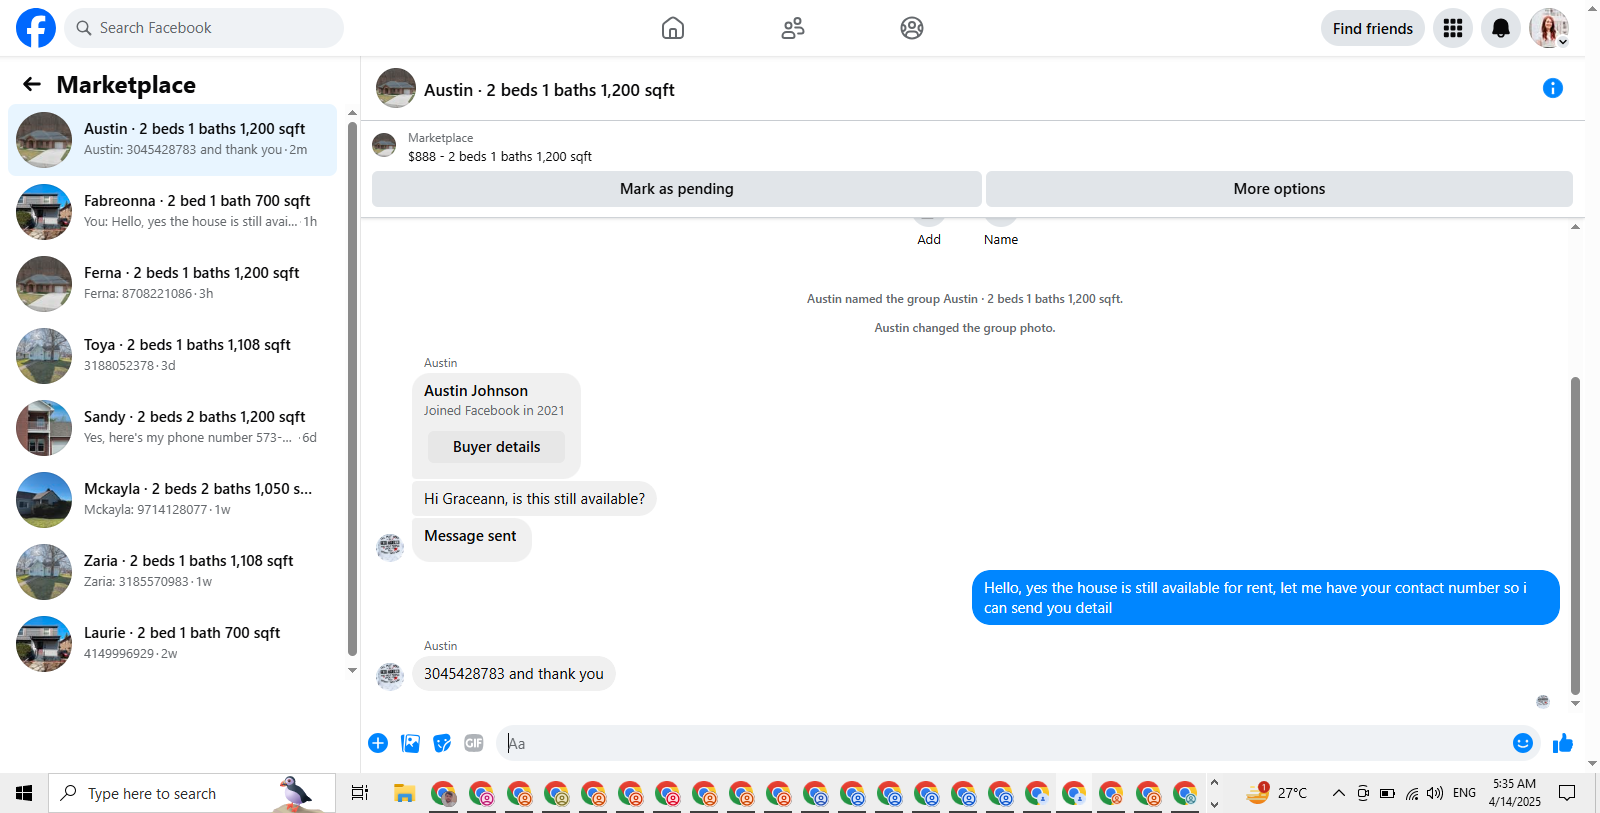
Task: Click the Fabreonna conversation house thumbnail
Action: click(x=44, y=212)
